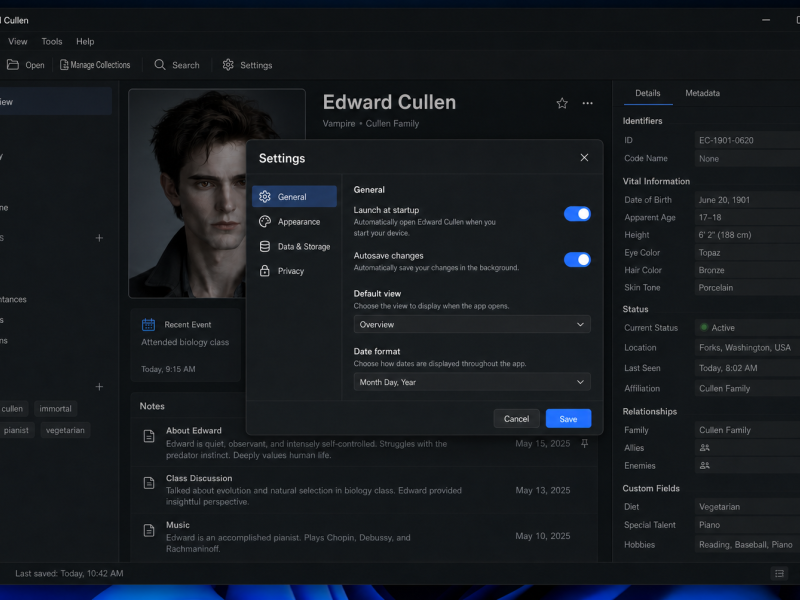Open the Tools menu

(x=52, y=41)
